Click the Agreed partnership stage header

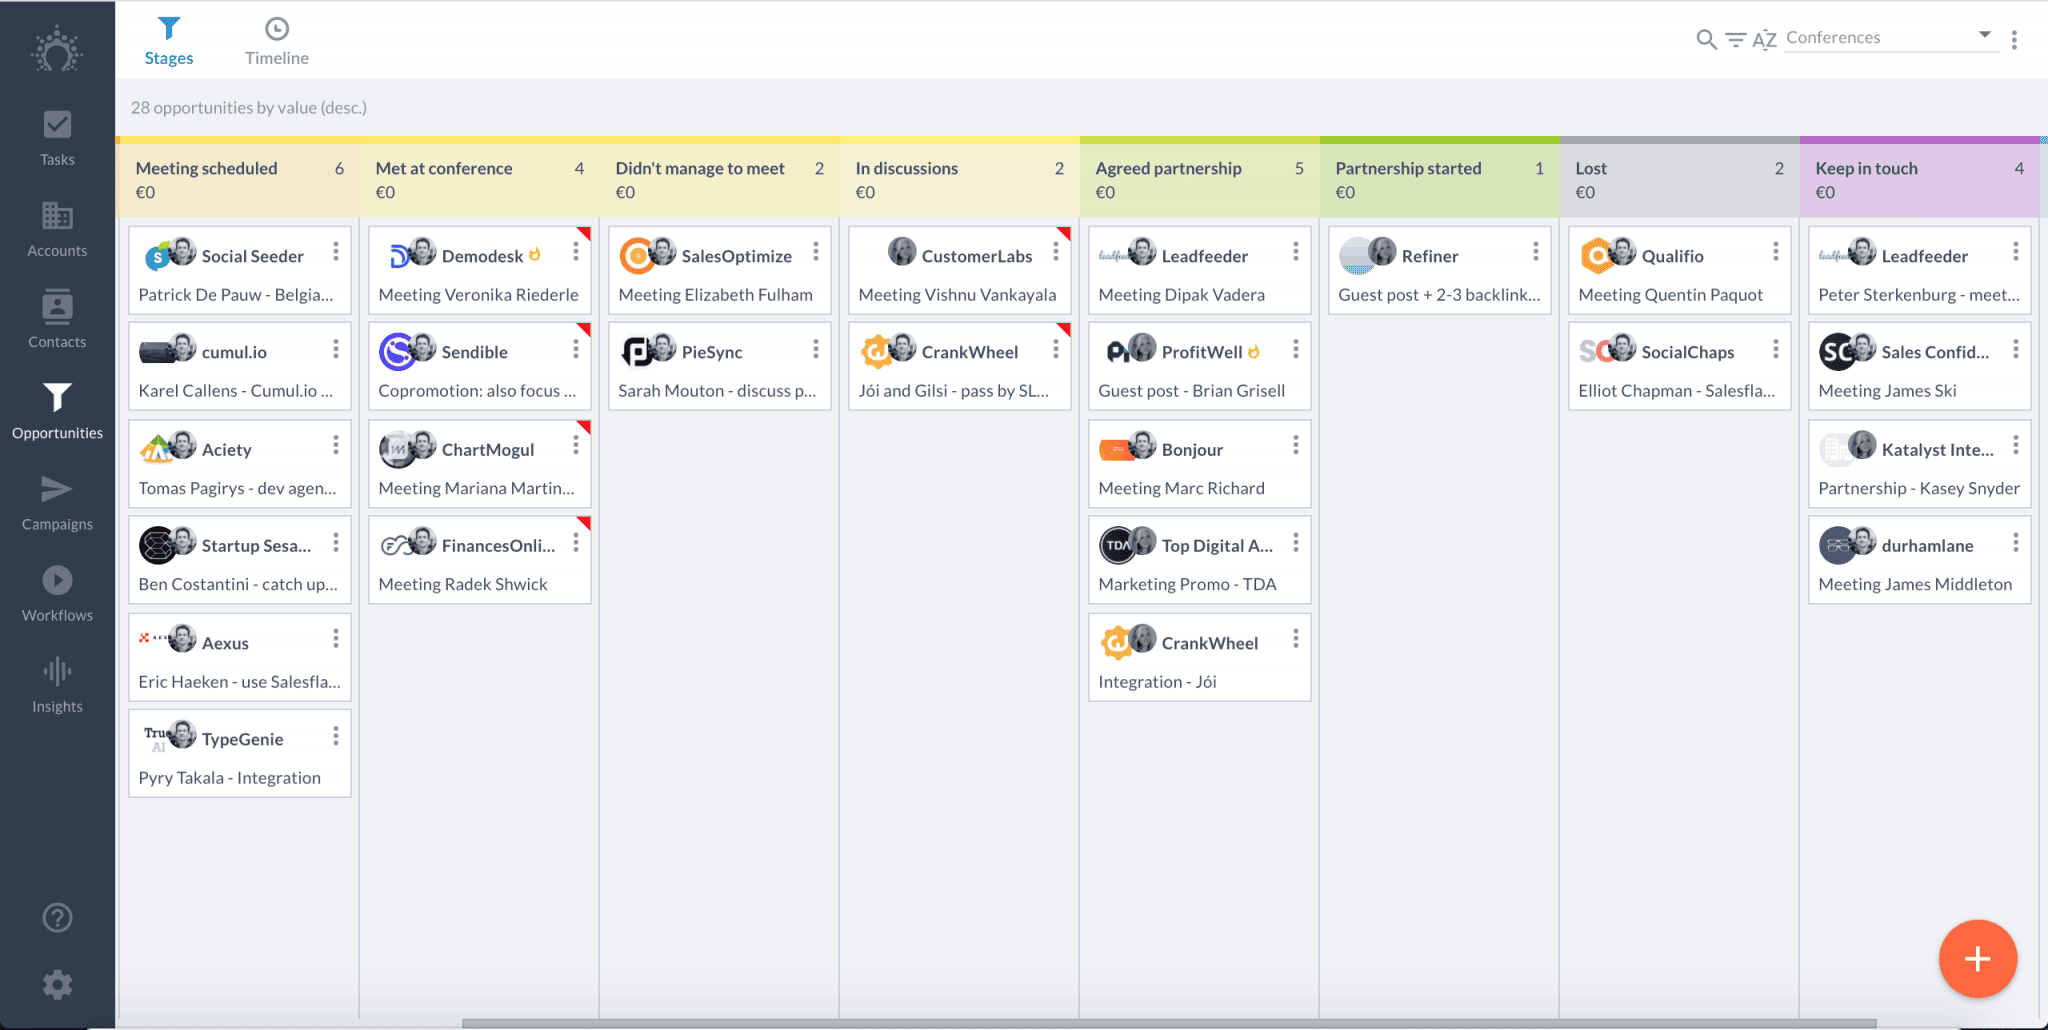1199,180
